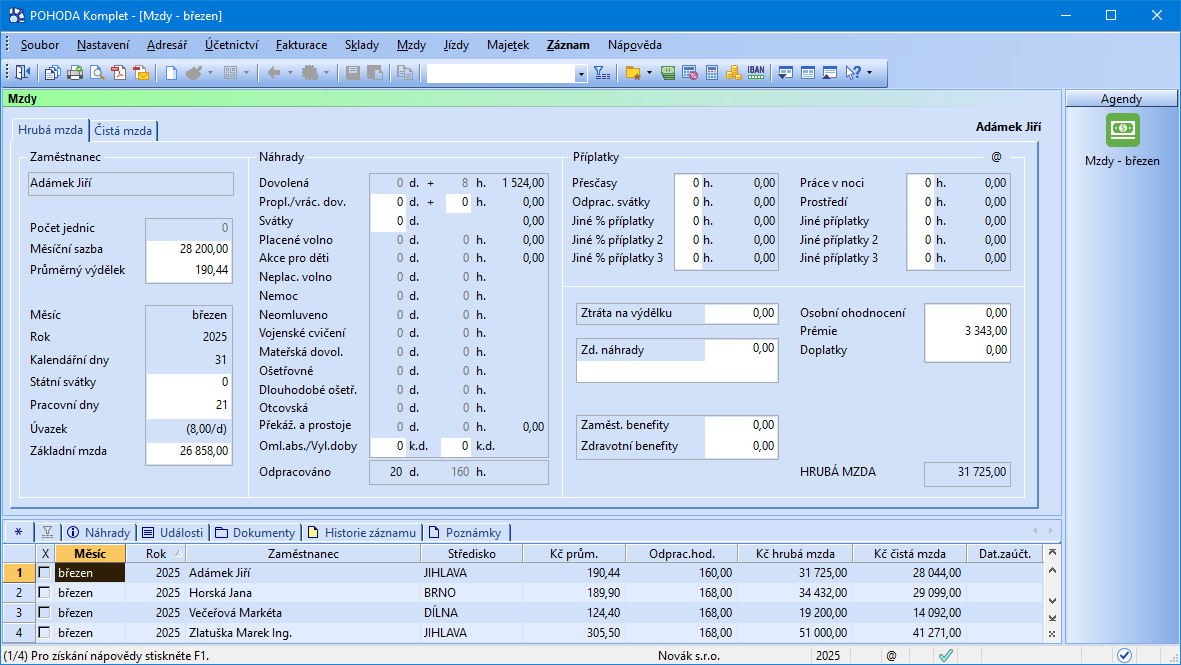Image resolution: width=1181 pixels, height=665 pixels.
Task: Open the Účetnictví menu
Action: coord(231,45)
